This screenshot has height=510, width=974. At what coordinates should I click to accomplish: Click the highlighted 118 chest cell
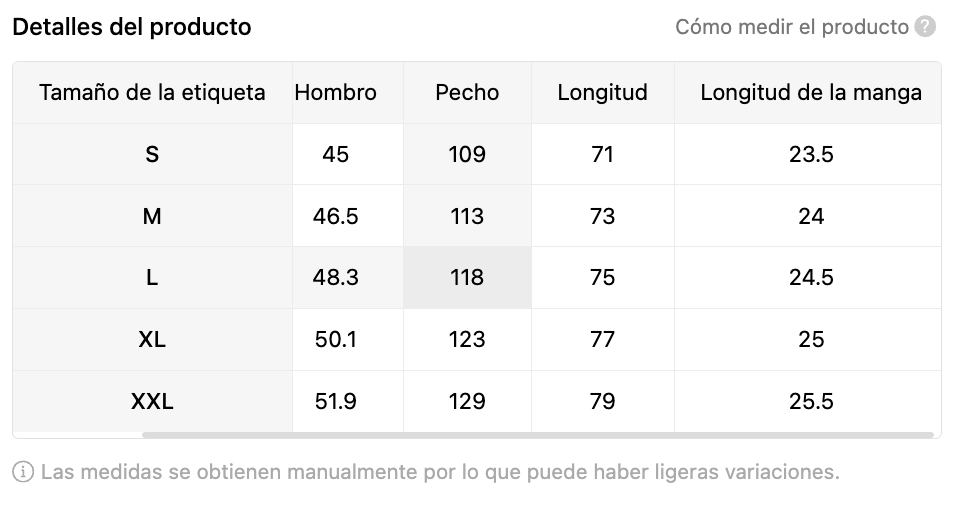467,278
